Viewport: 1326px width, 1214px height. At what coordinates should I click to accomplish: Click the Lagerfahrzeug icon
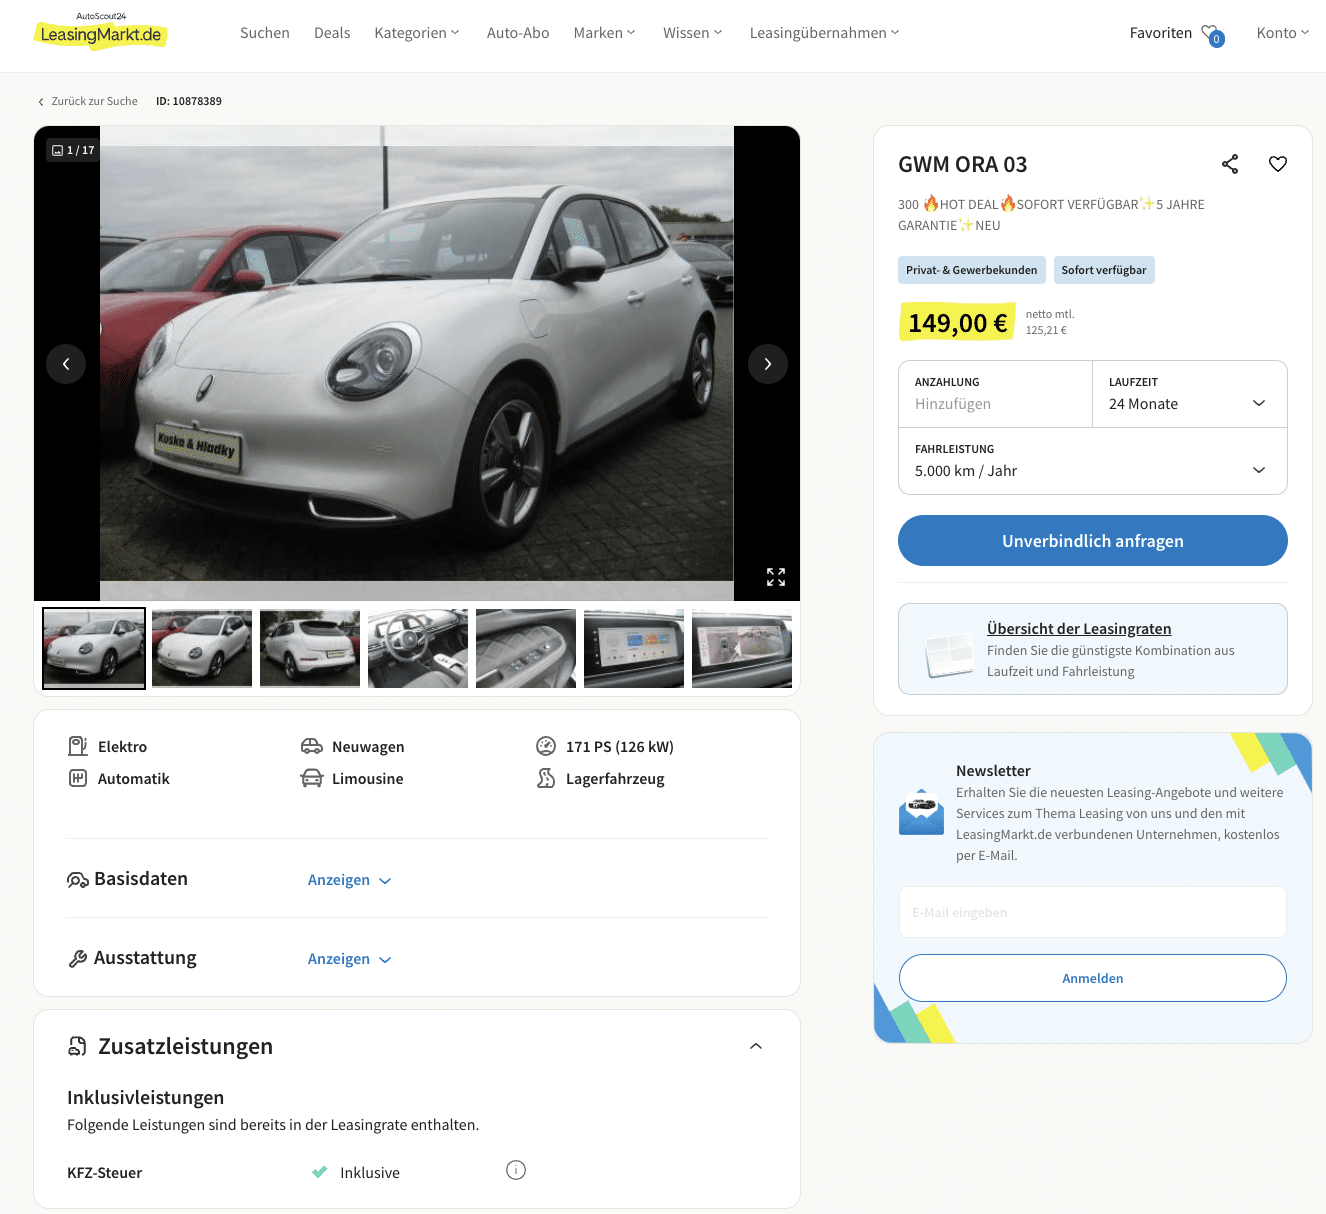[x=546, y=778]
